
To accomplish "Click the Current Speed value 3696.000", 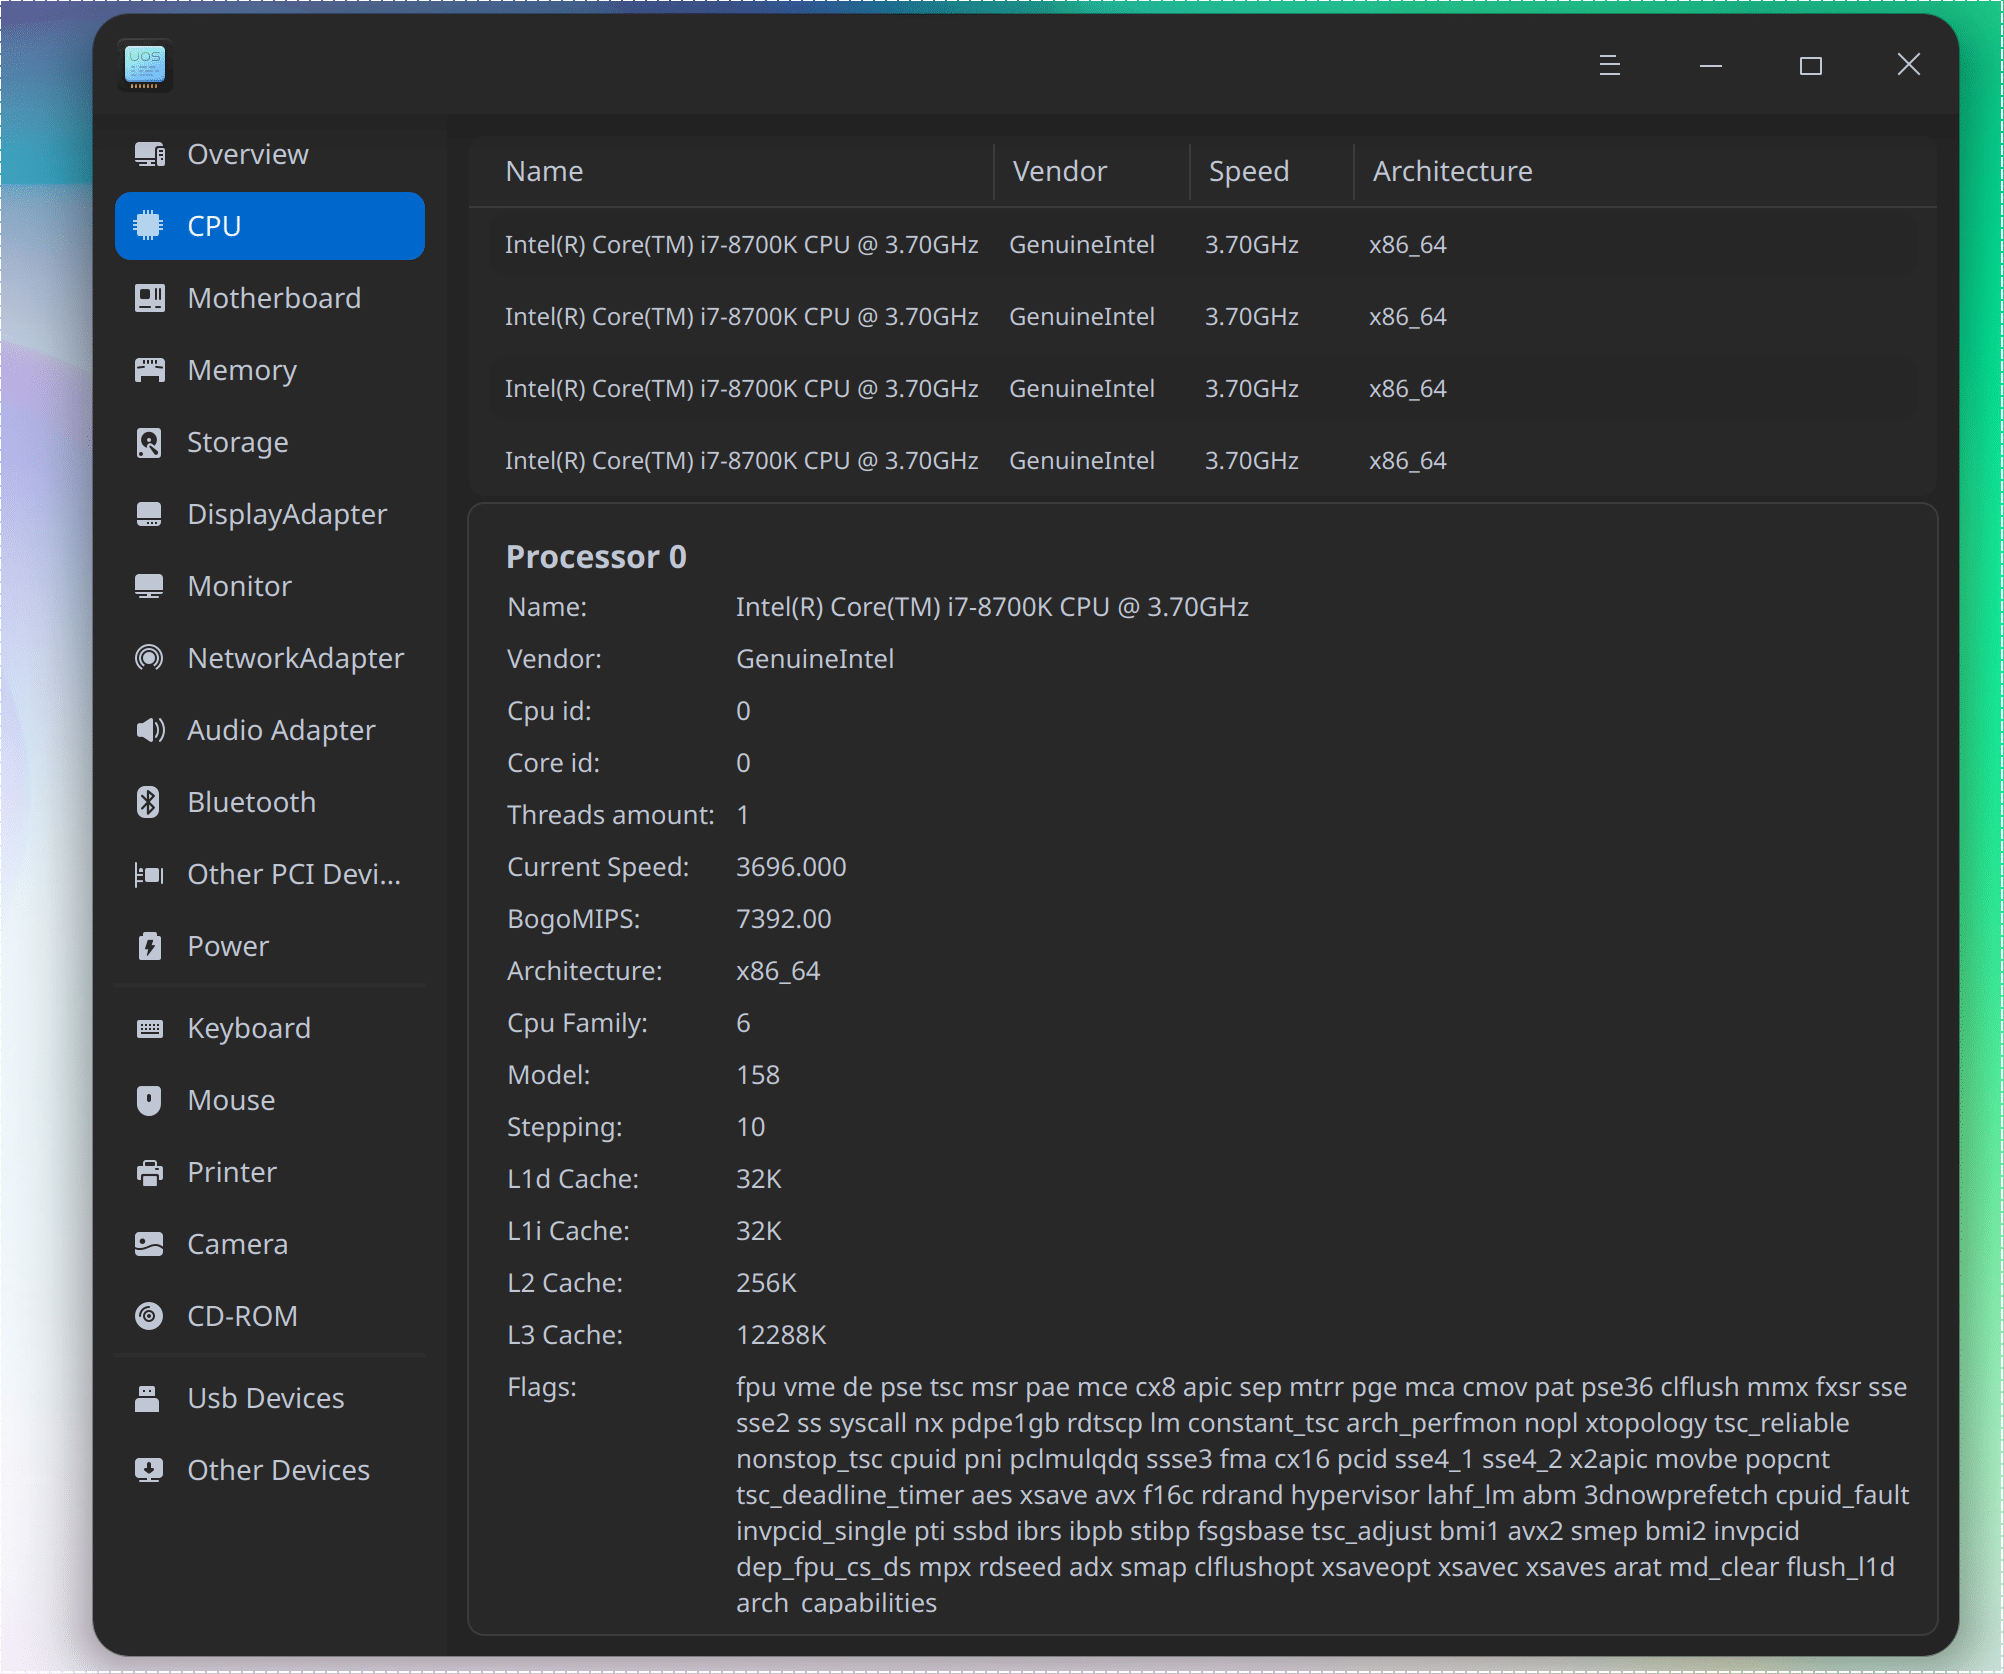I will 791,866.
